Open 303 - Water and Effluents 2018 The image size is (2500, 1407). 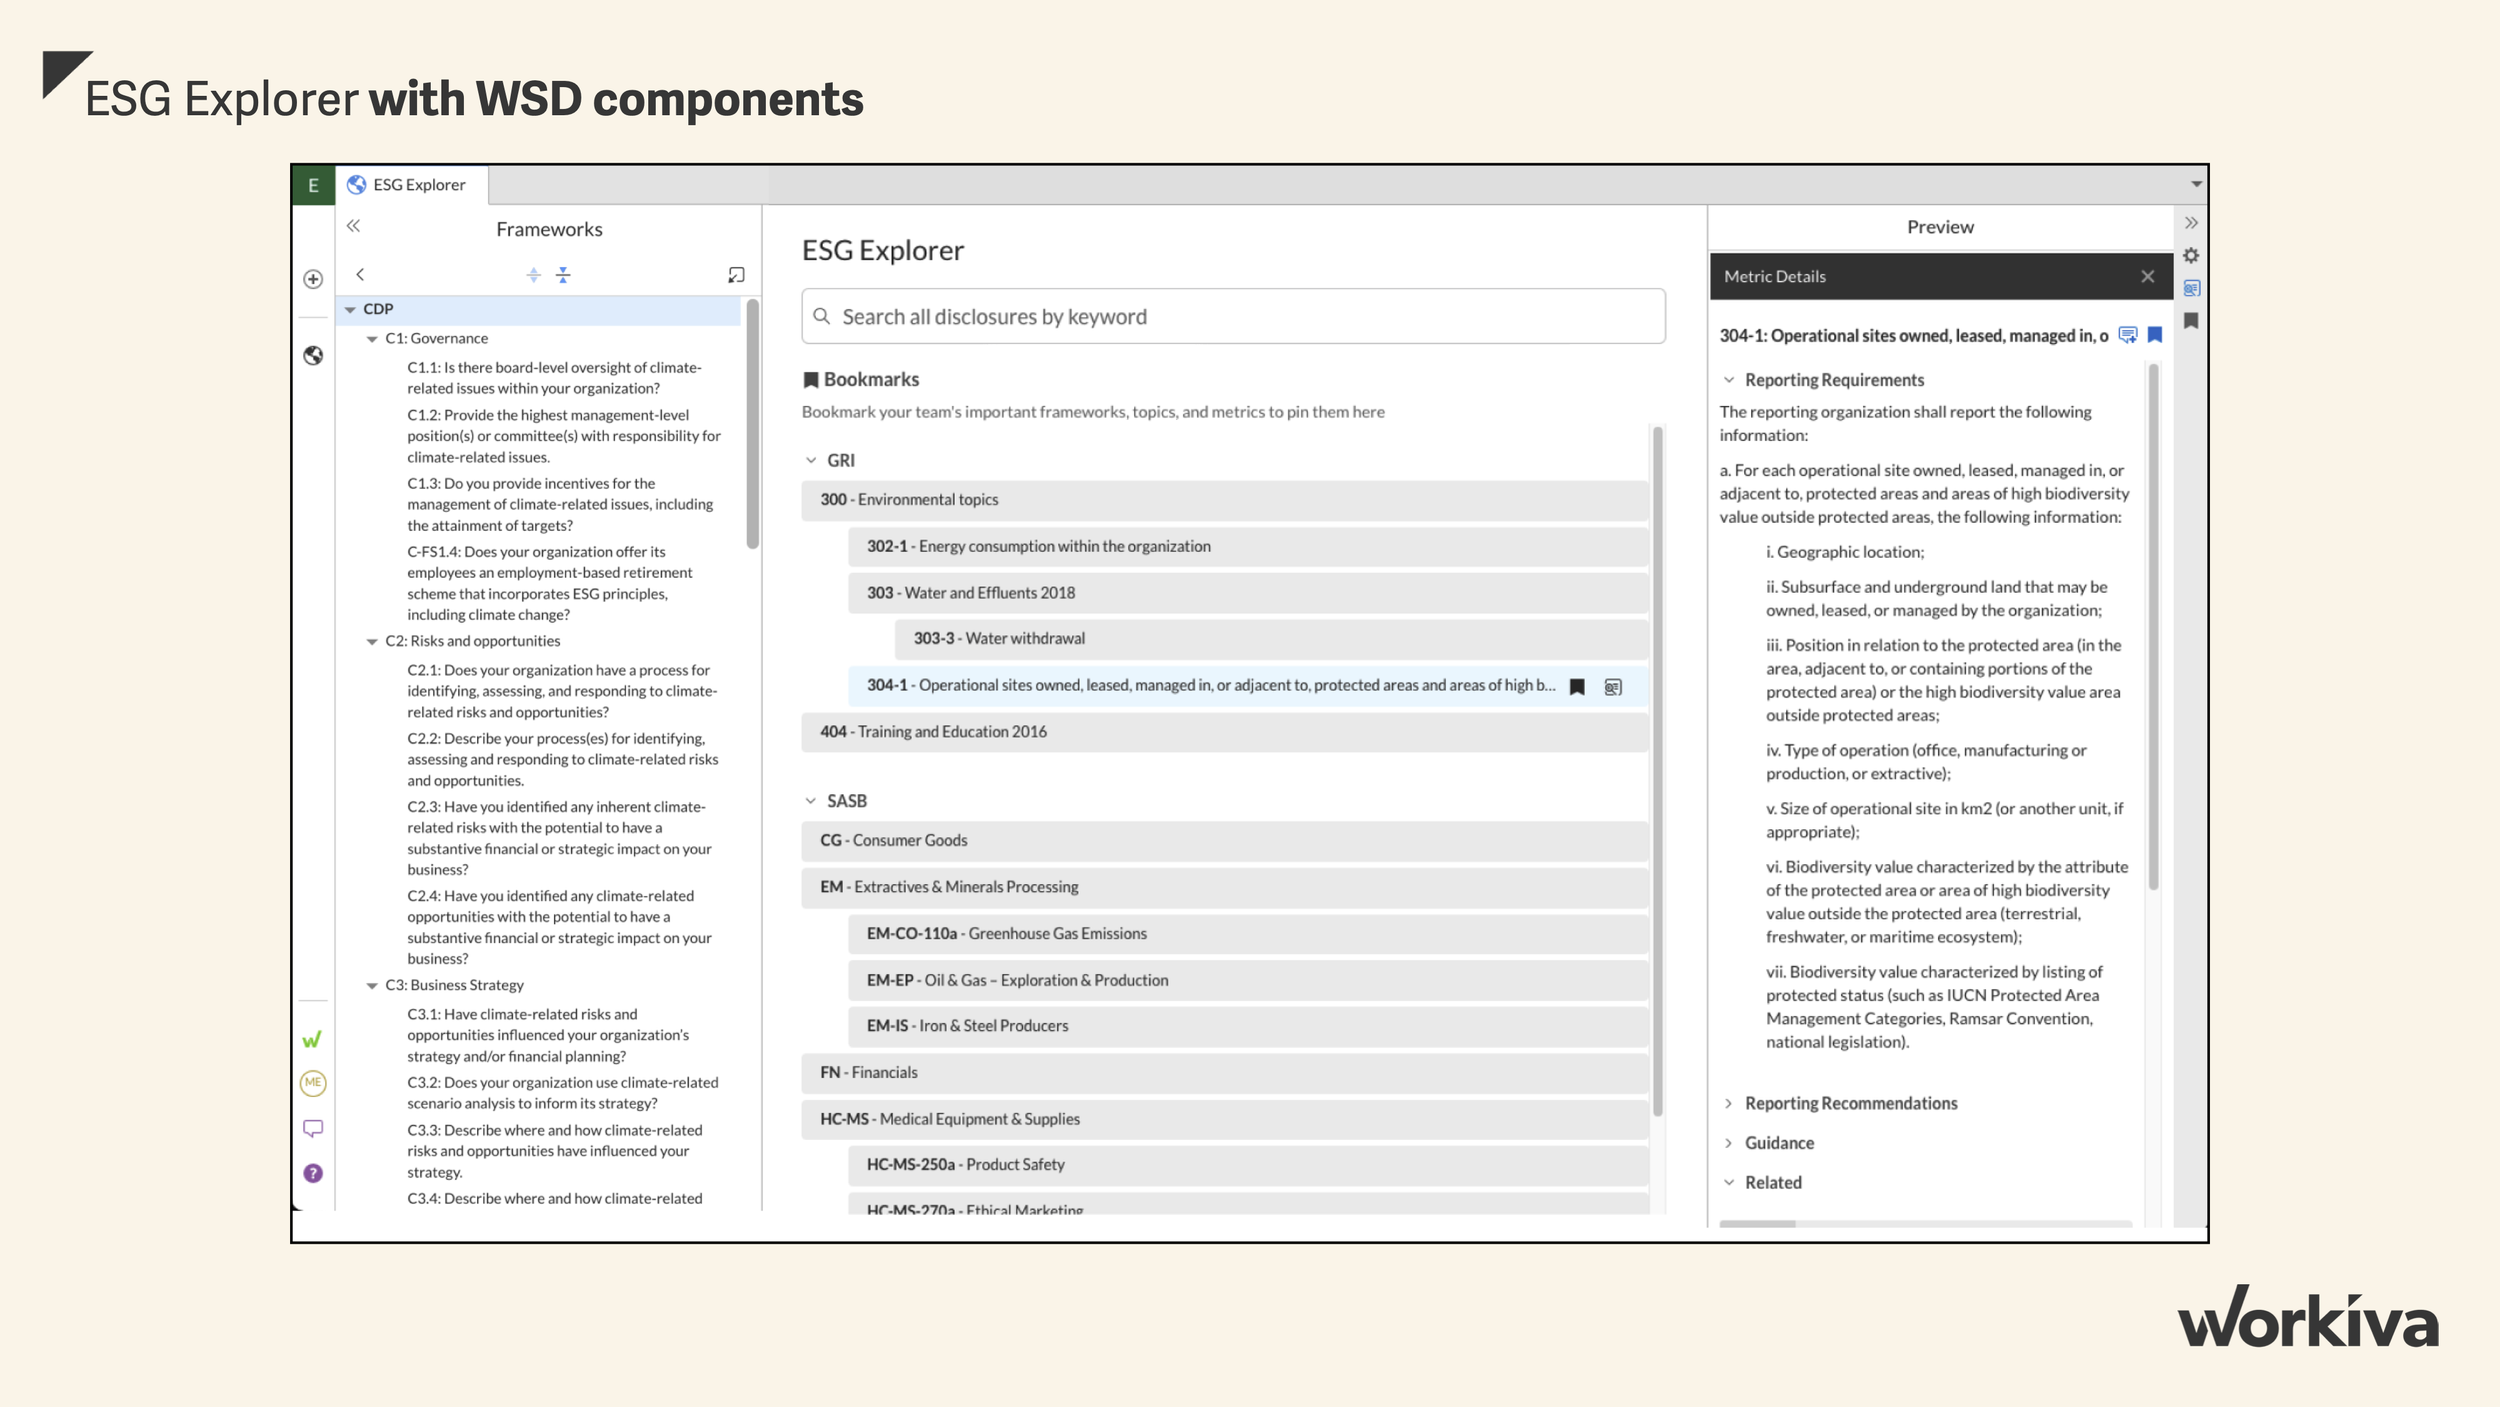click(x=1248, y=593)
